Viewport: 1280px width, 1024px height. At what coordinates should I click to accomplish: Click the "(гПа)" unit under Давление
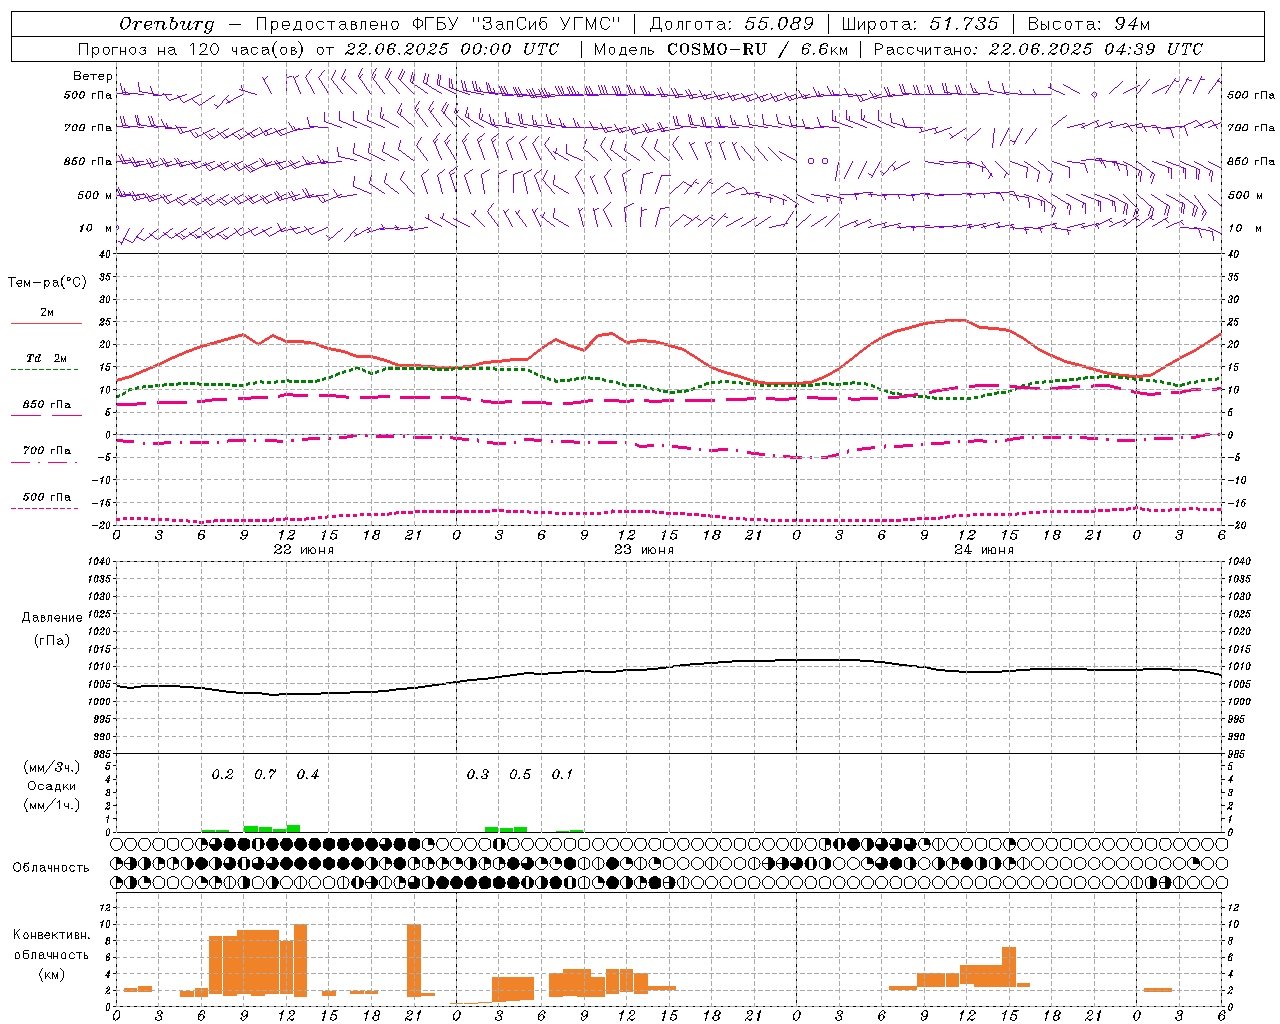(52, 640)
